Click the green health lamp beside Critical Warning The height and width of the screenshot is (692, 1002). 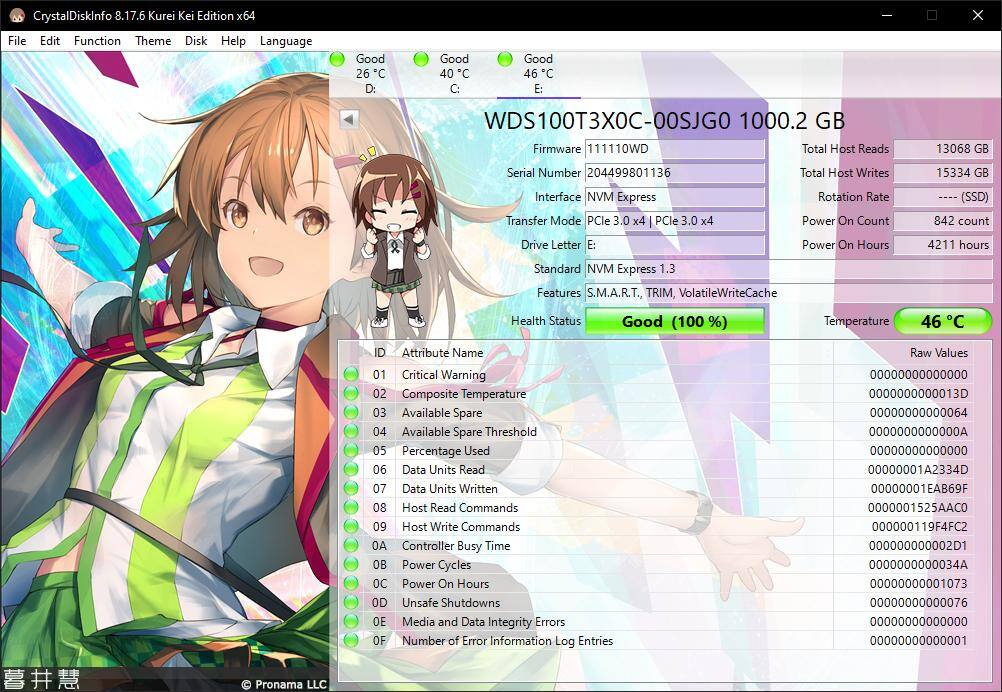click(353, 374)
